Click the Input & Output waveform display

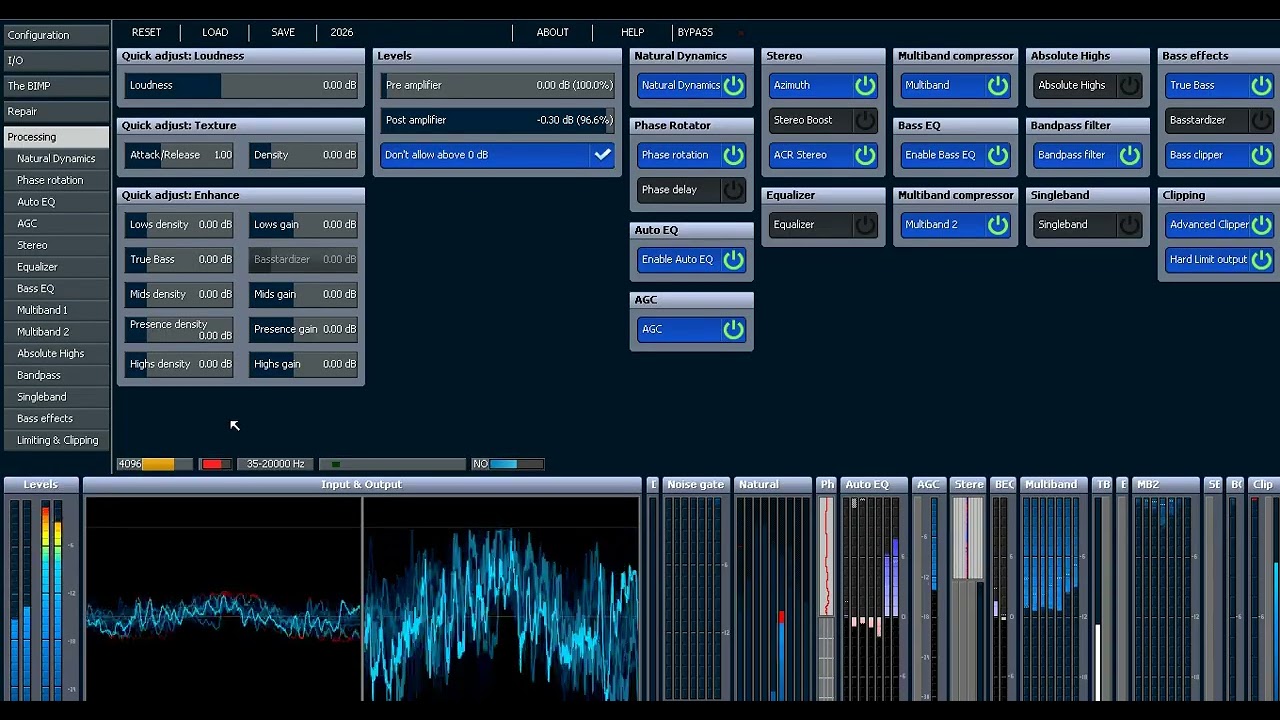click(x=362, y=599)
